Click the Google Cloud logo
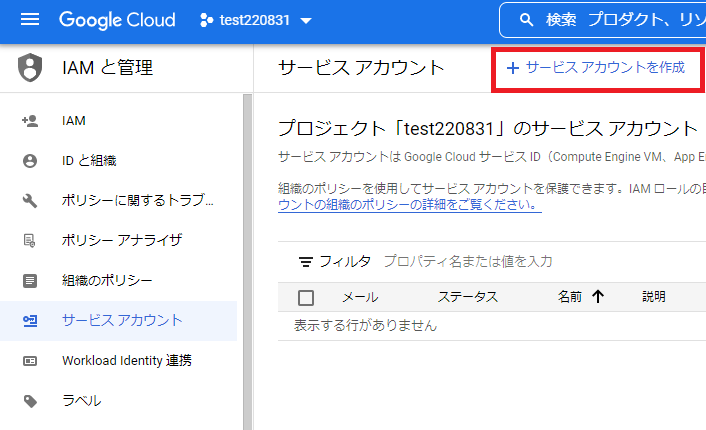 click(x=117, y=20)
